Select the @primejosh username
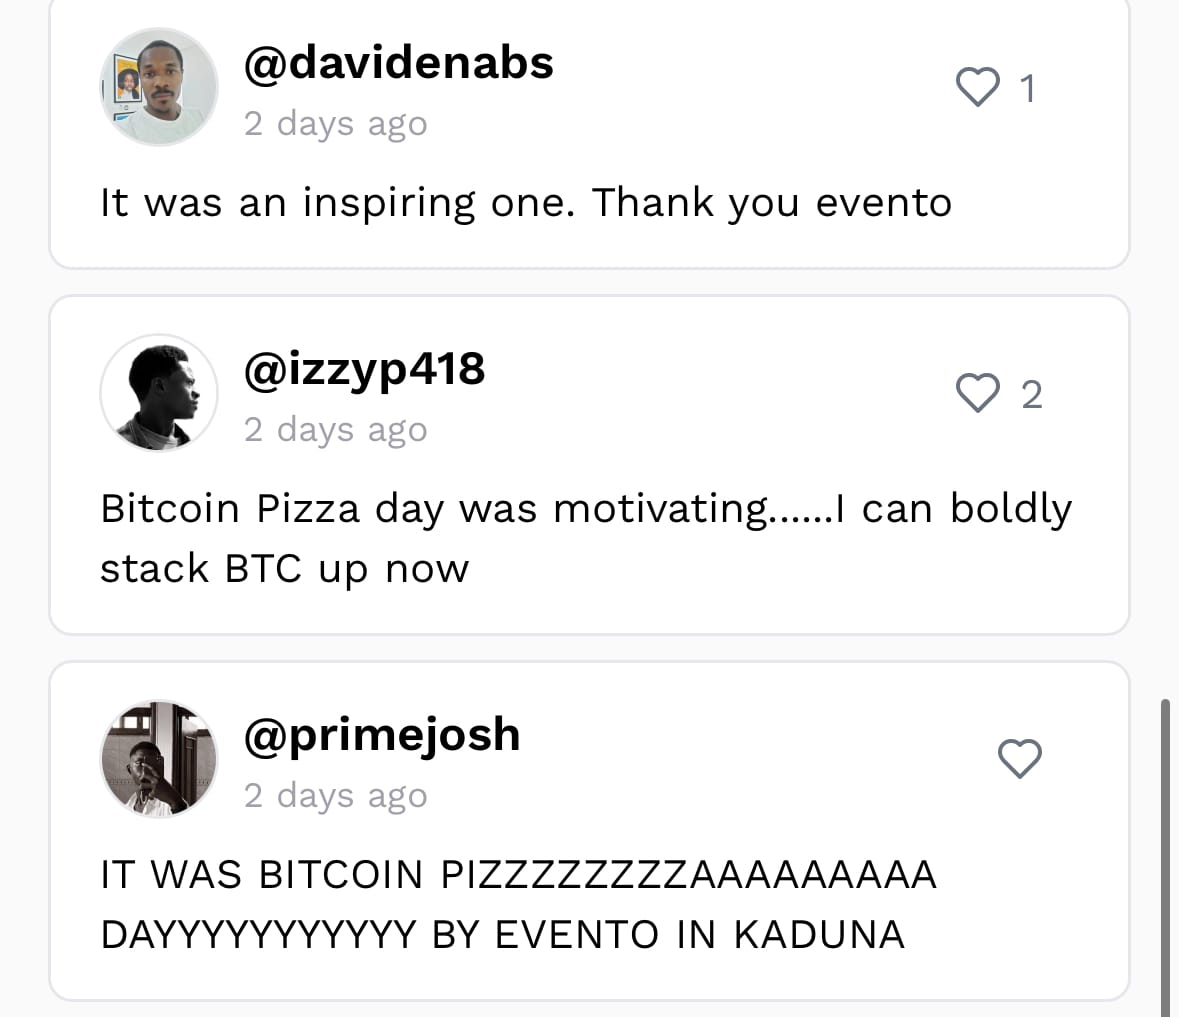Image resolution: width=1179 pixels, height=1017 pixels. tap(382, 735)
